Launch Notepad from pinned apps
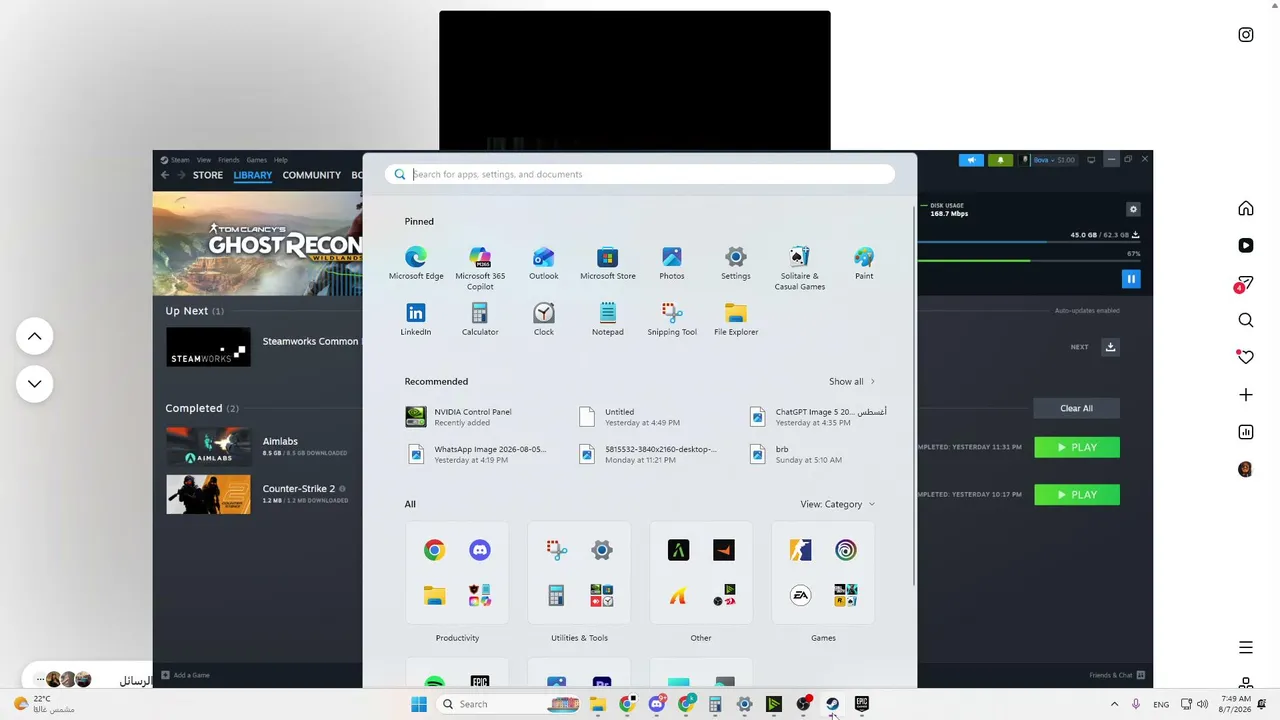Image resolution: width=1280 pixels, height=720 pixels. [x=608, y=319]
